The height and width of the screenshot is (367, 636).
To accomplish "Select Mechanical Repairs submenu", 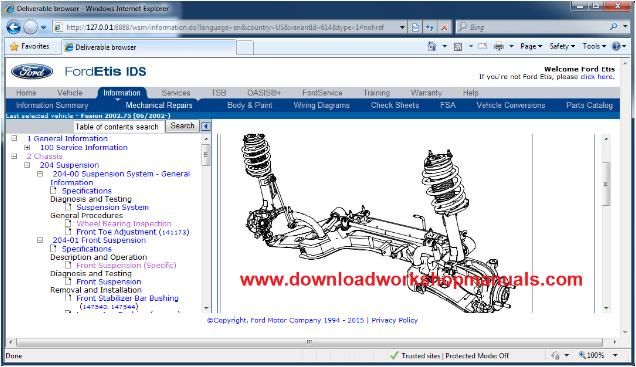I will point(159,105).
